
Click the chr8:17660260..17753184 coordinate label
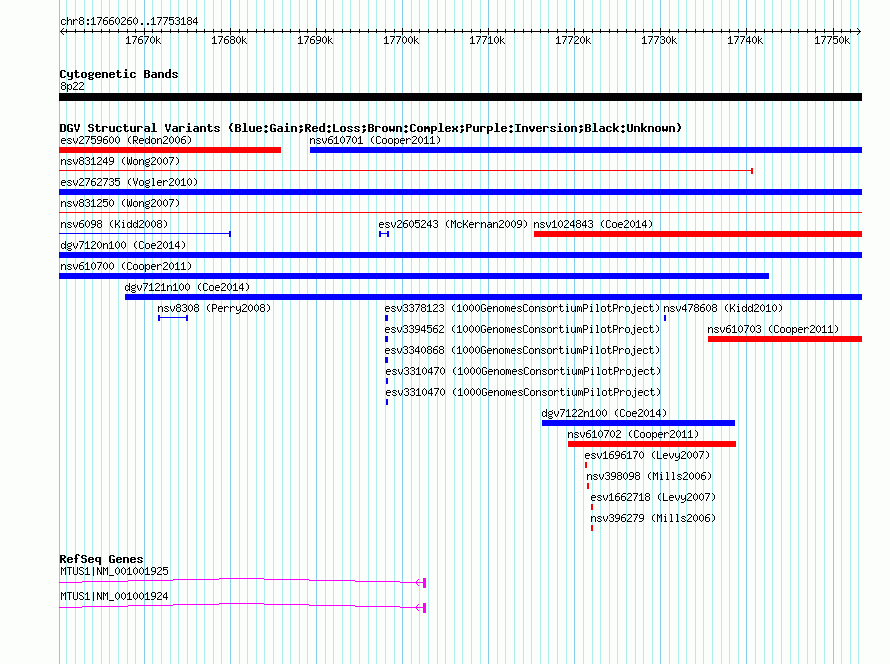[129, 22]
